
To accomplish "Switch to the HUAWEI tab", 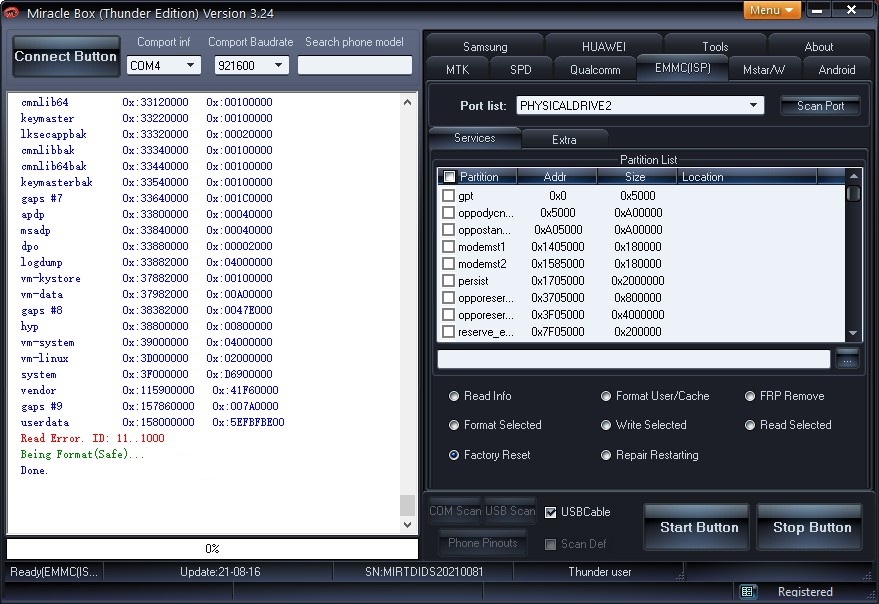I will (604, 47).
